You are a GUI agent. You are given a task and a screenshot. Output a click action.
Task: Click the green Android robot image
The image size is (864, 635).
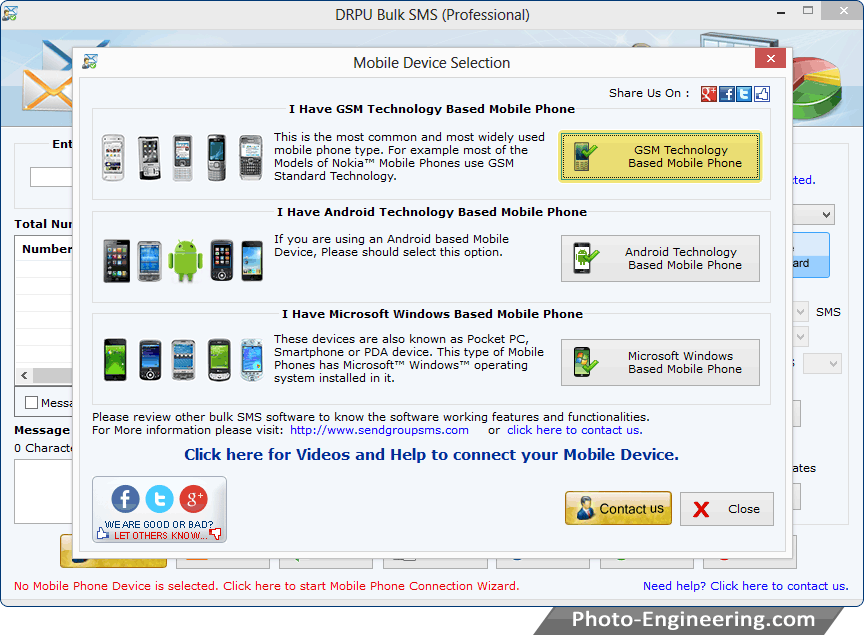coord(185,261)
